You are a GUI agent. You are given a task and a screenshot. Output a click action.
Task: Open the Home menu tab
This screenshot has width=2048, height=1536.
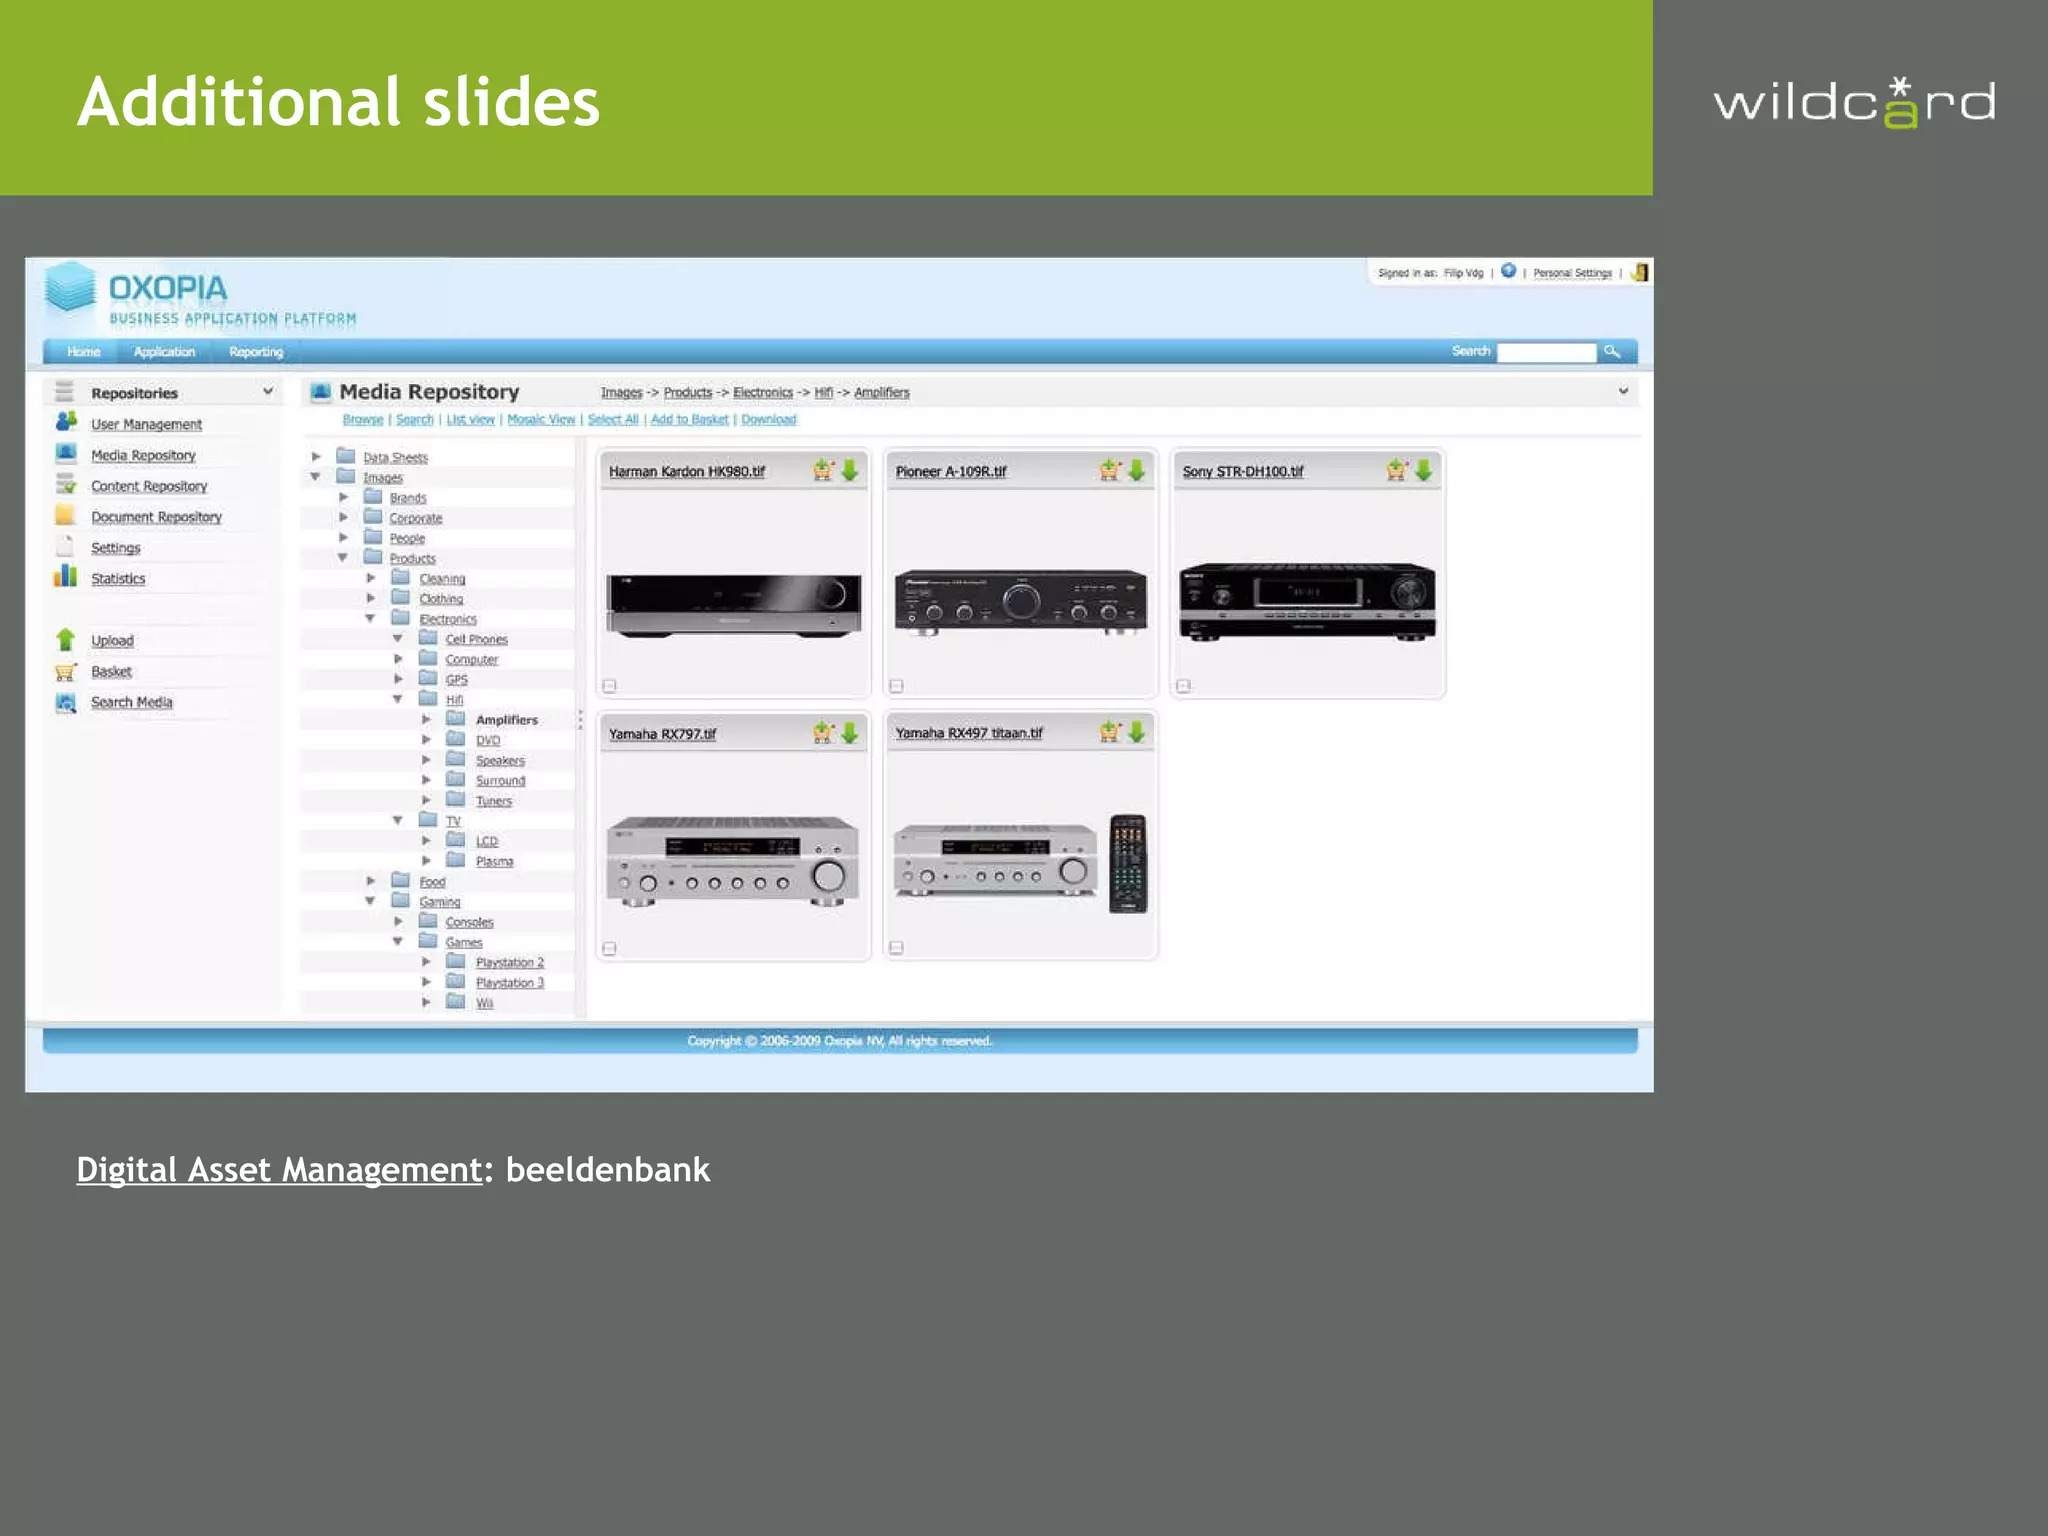tap(83, 352)
